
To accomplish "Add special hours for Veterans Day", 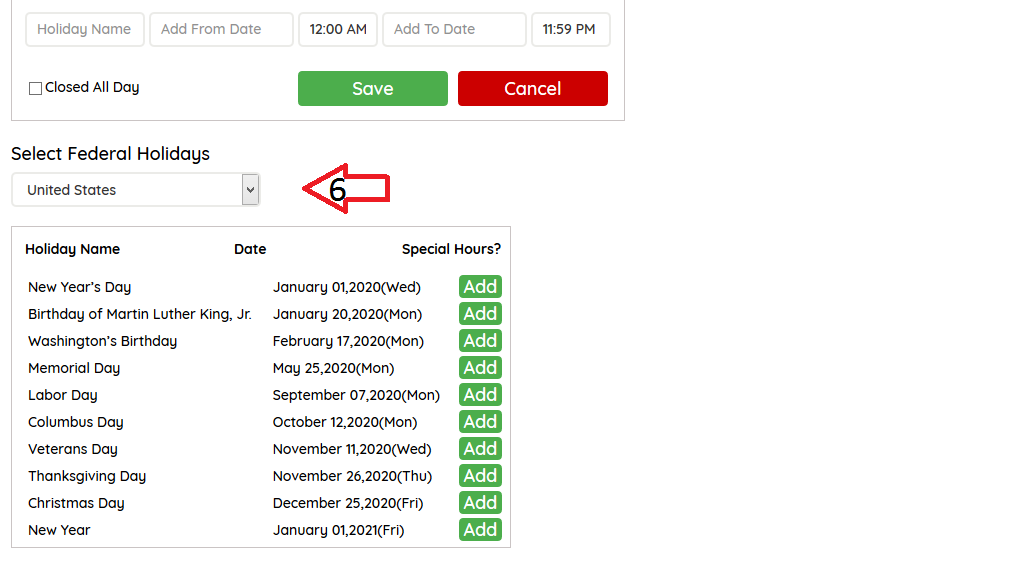I will [x=480, y=449].
